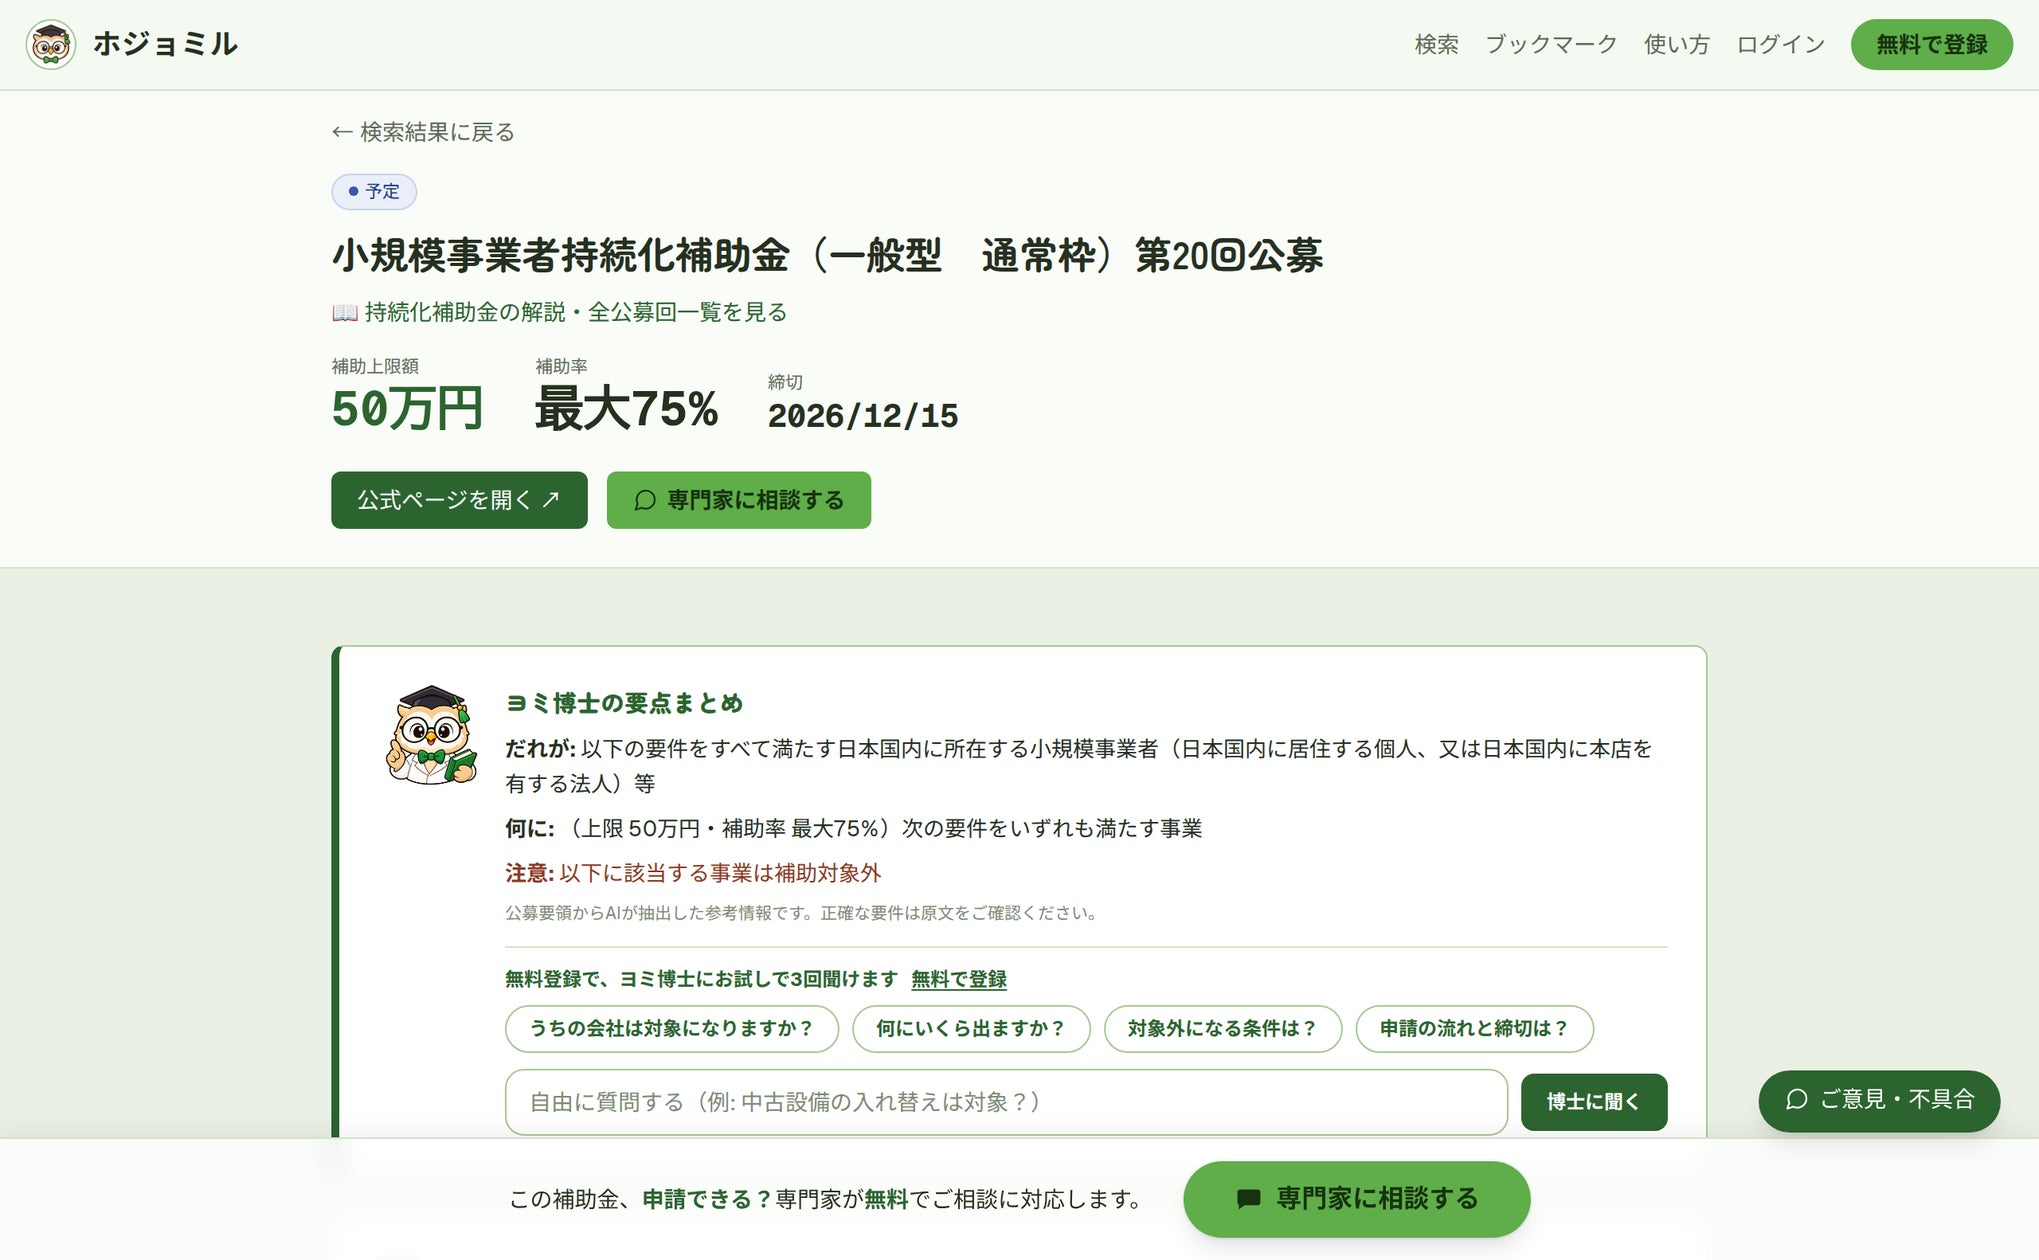The height and width of the screenshot is (1260, 2039).
Task: Click the 博士に聞く button
Action: tap(1594, 1102)
